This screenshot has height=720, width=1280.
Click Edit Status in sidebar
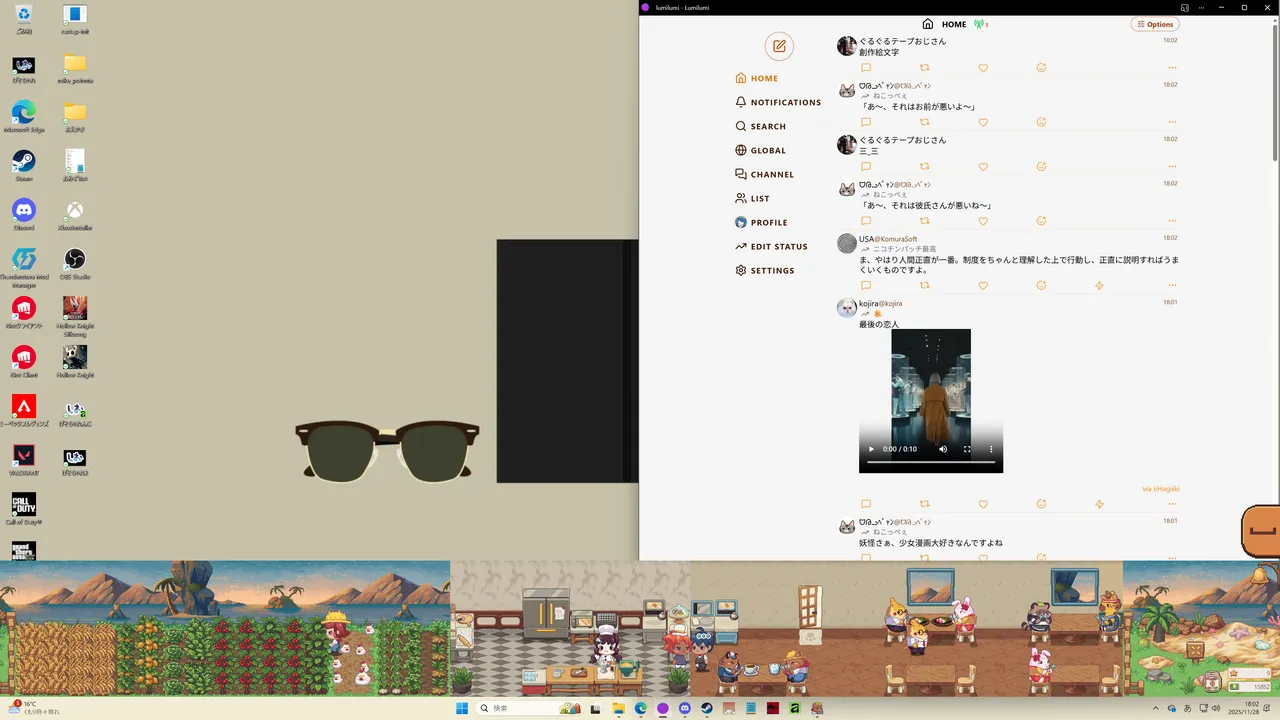[x=778, y=246]
